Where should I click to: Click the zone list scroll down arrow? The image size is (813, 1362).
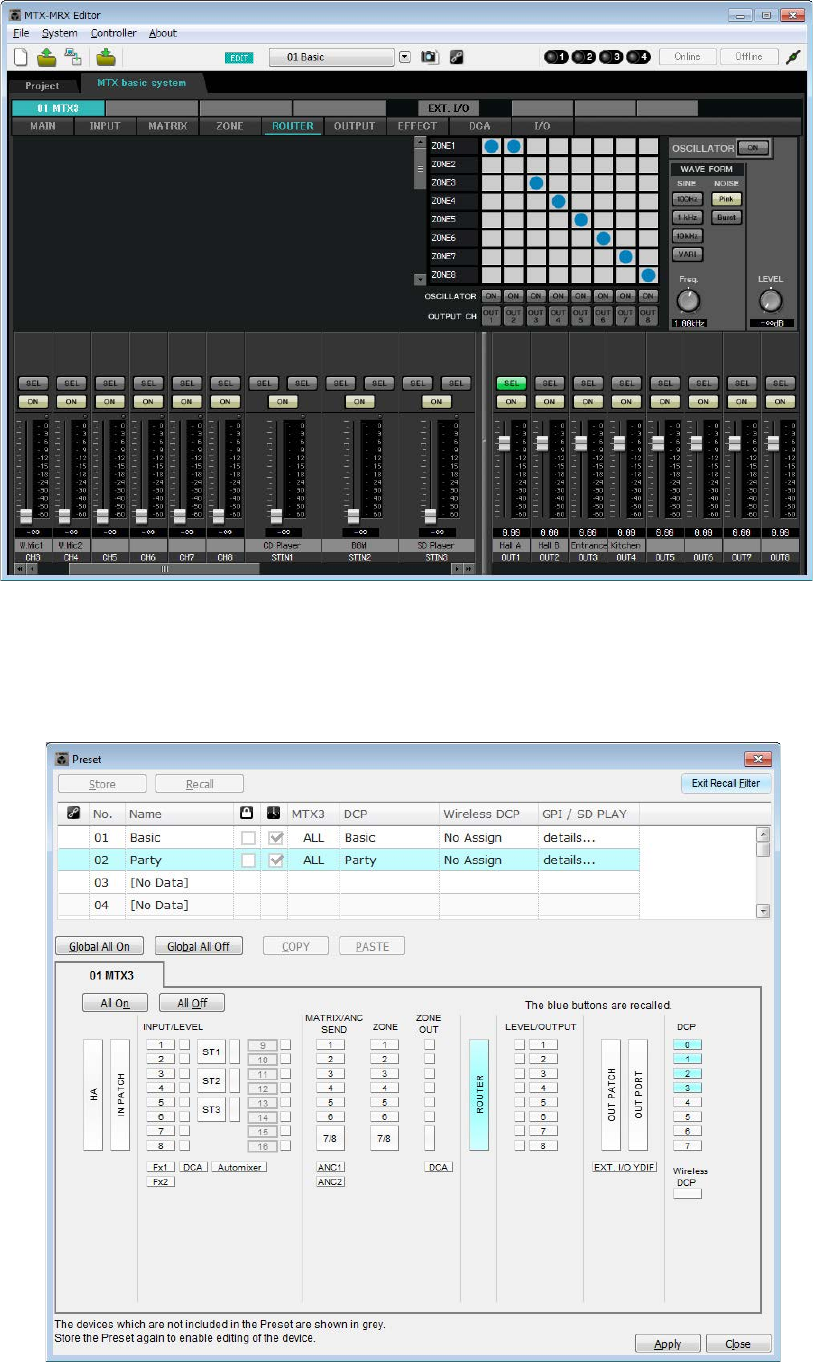coord(420,280)
